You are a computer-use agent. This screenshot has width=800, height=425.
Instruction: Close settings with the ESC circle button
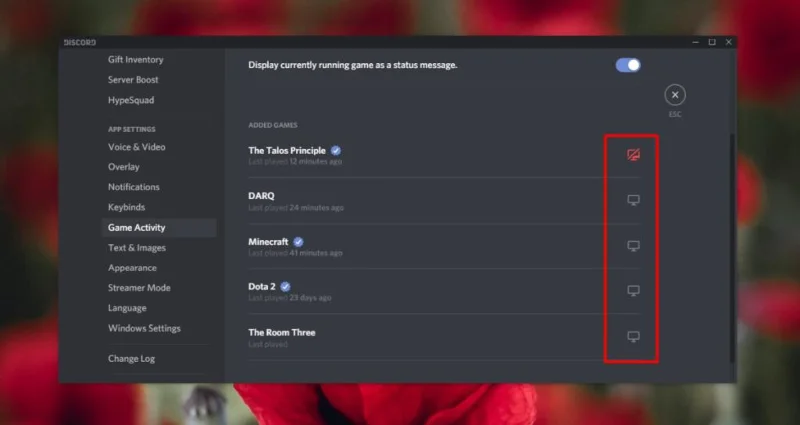pyautogui.click(x=675, y=95)
